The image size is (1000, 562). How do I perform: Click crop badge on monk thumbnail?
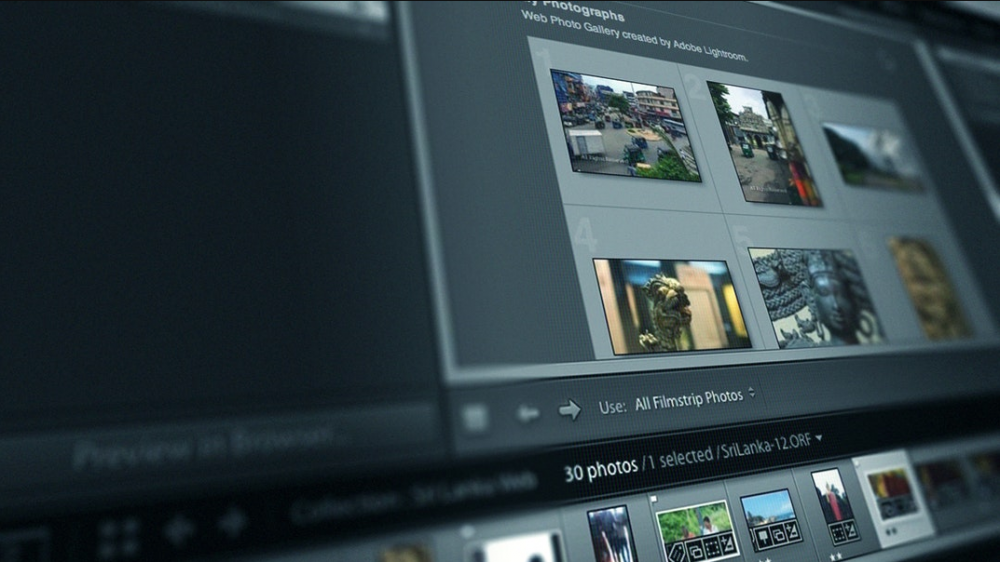tap(837, 532)
